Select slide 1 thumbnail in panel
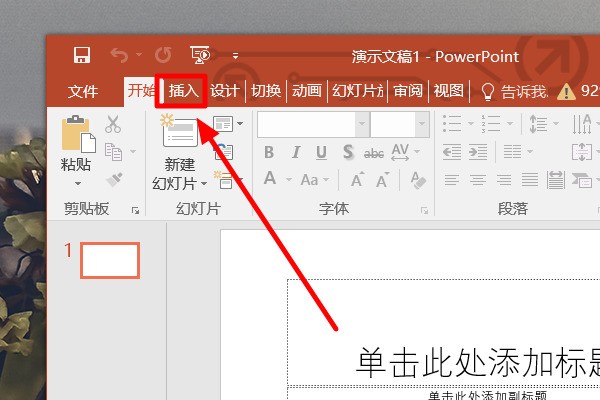The height and width of the screenshot is (400, 600). 109,260
